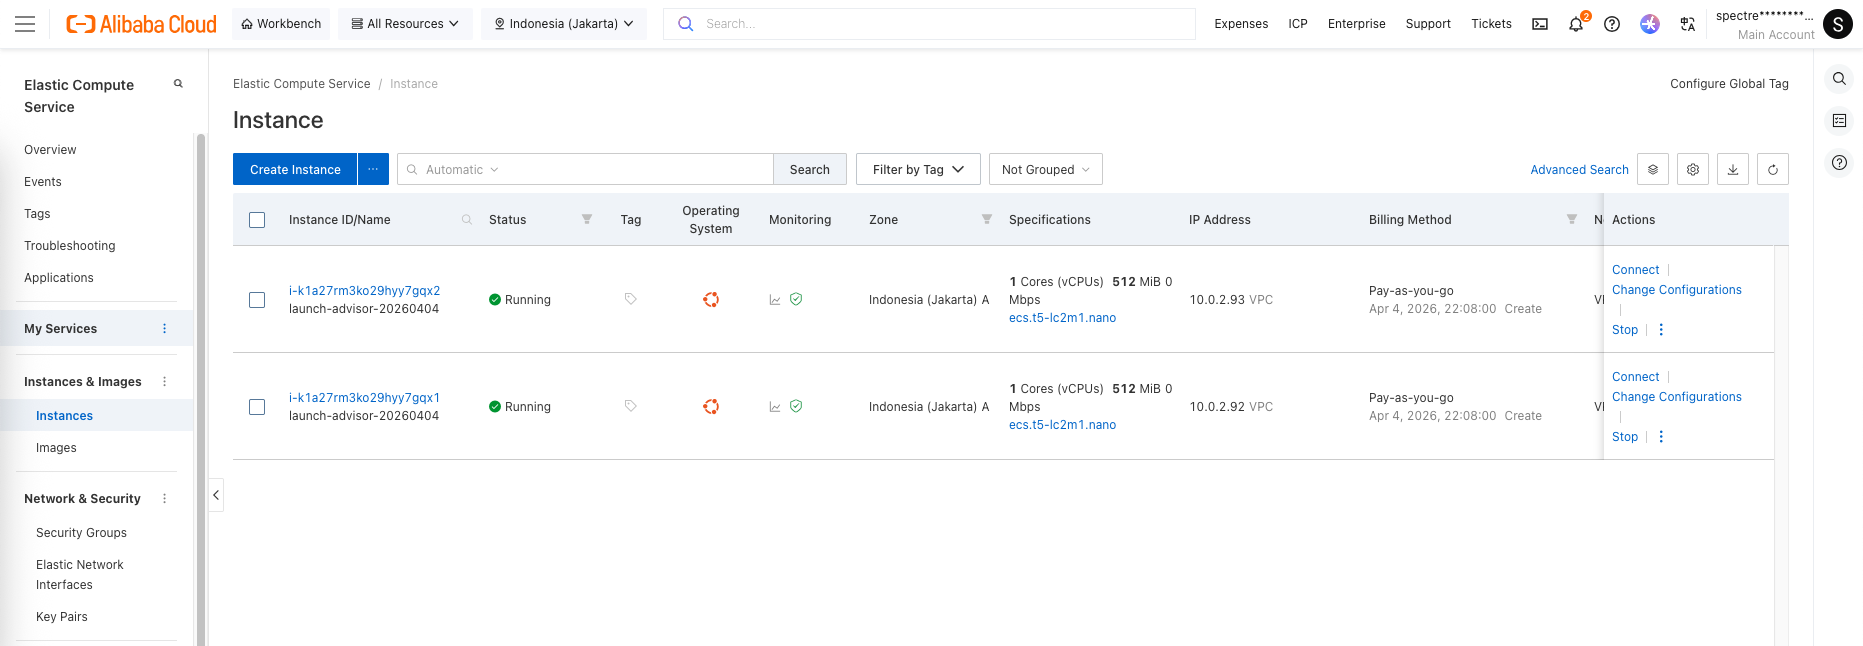Go to Images in sidebar
The image size is (1863, 646).
tap(56, 448)
